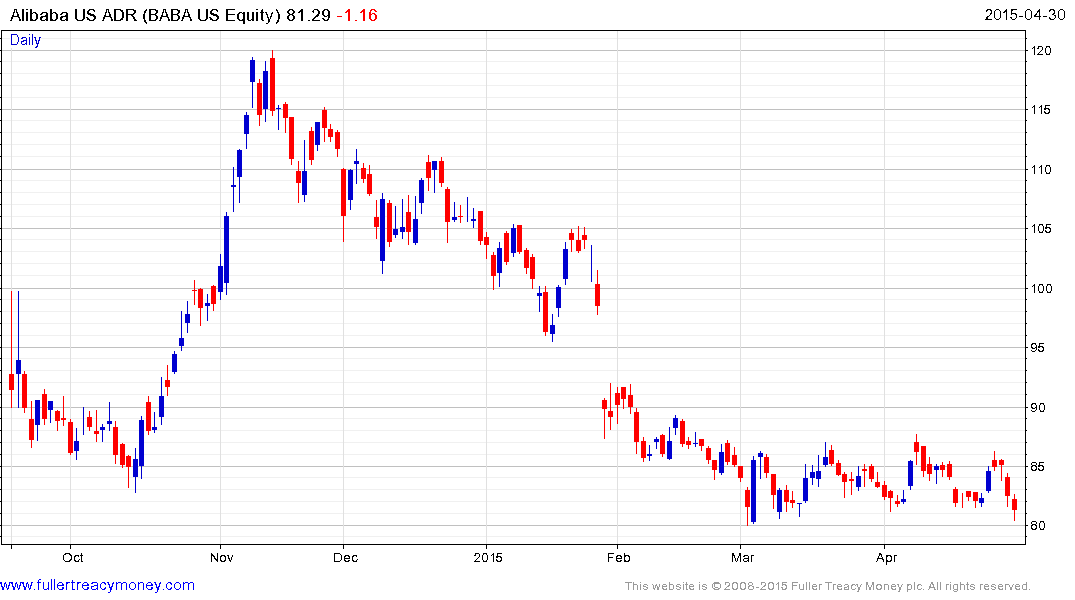The height and width of the screenshot is (600, 1075).
Task: Click the Nov date axis label
Action: pos(221,557)
